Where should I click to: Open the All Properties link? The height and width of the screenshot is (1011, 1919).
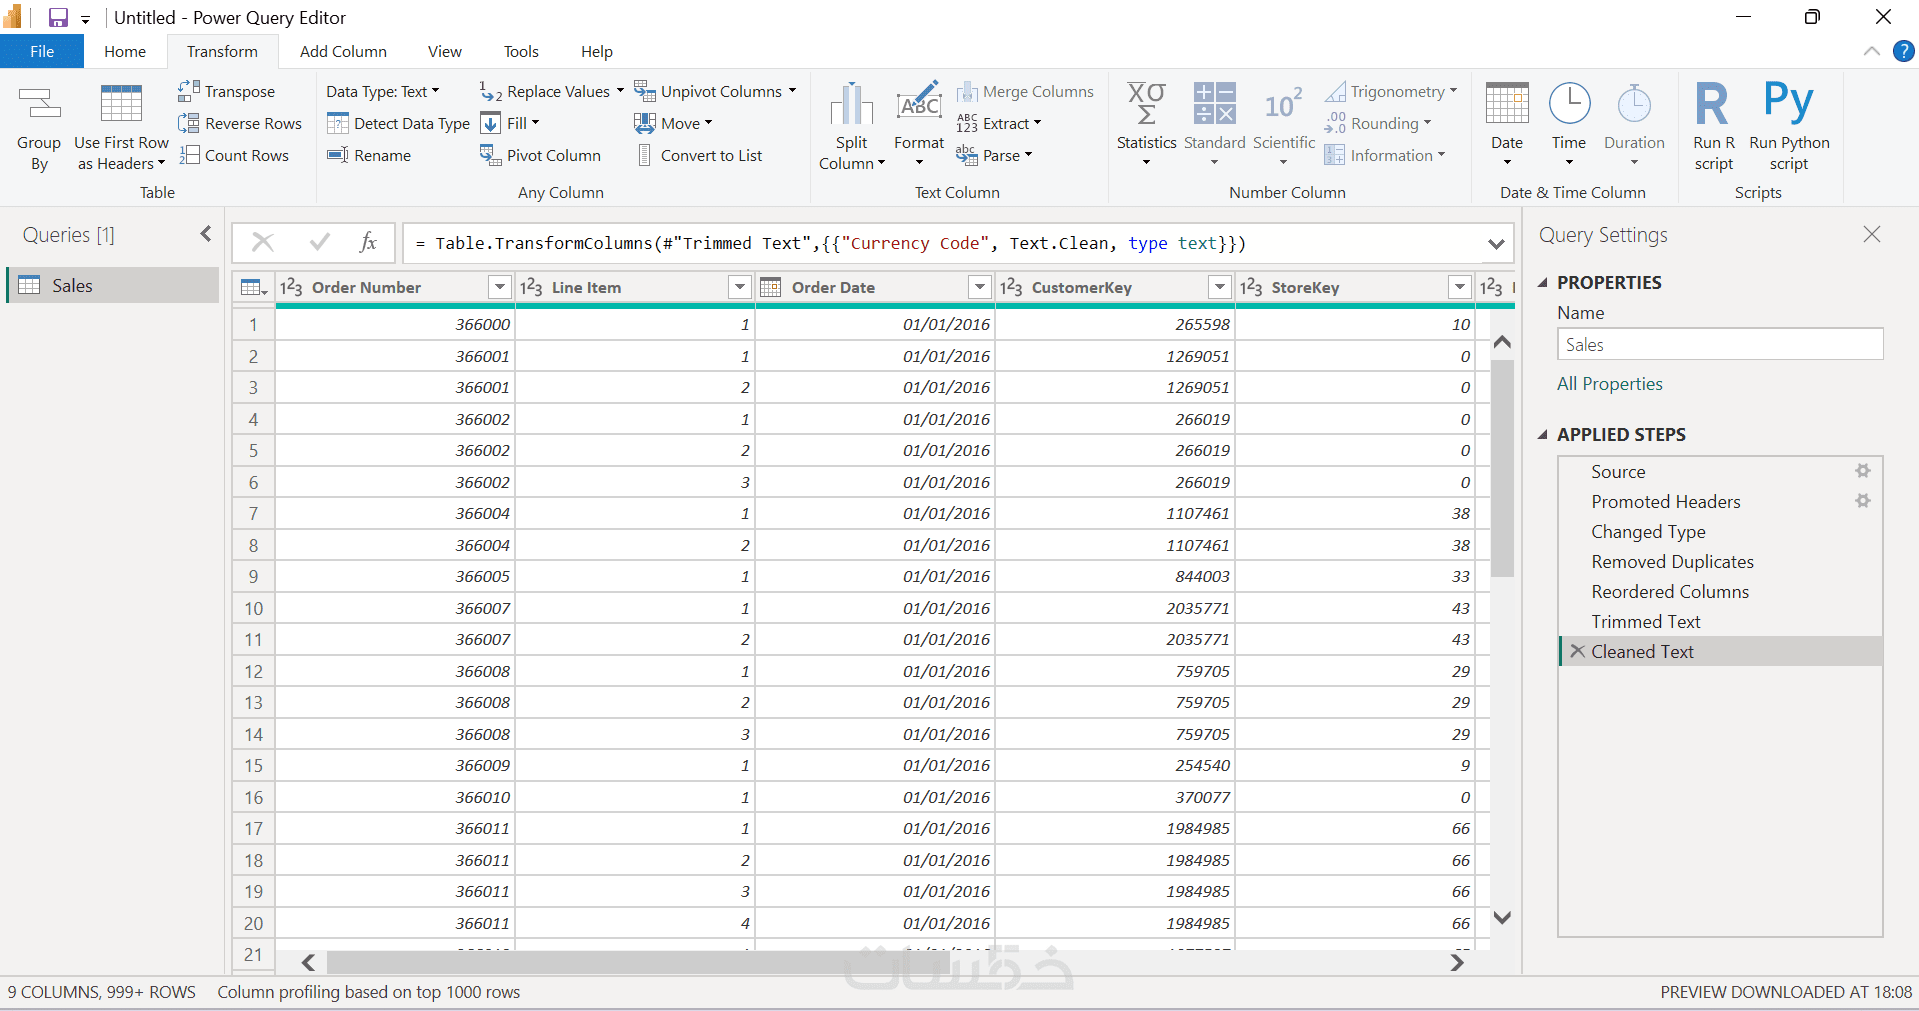coord(1609,384)
